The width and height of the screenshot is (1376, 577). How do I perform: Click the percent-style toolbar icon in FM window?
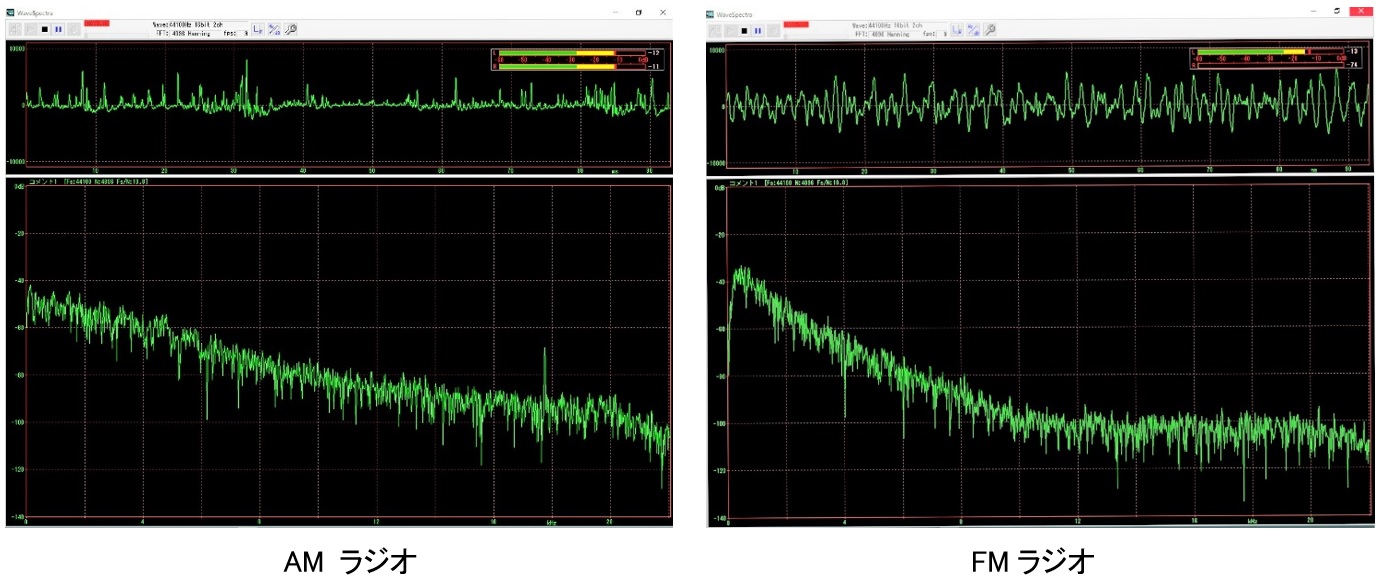pyautogui.click(x=973, y=30)
